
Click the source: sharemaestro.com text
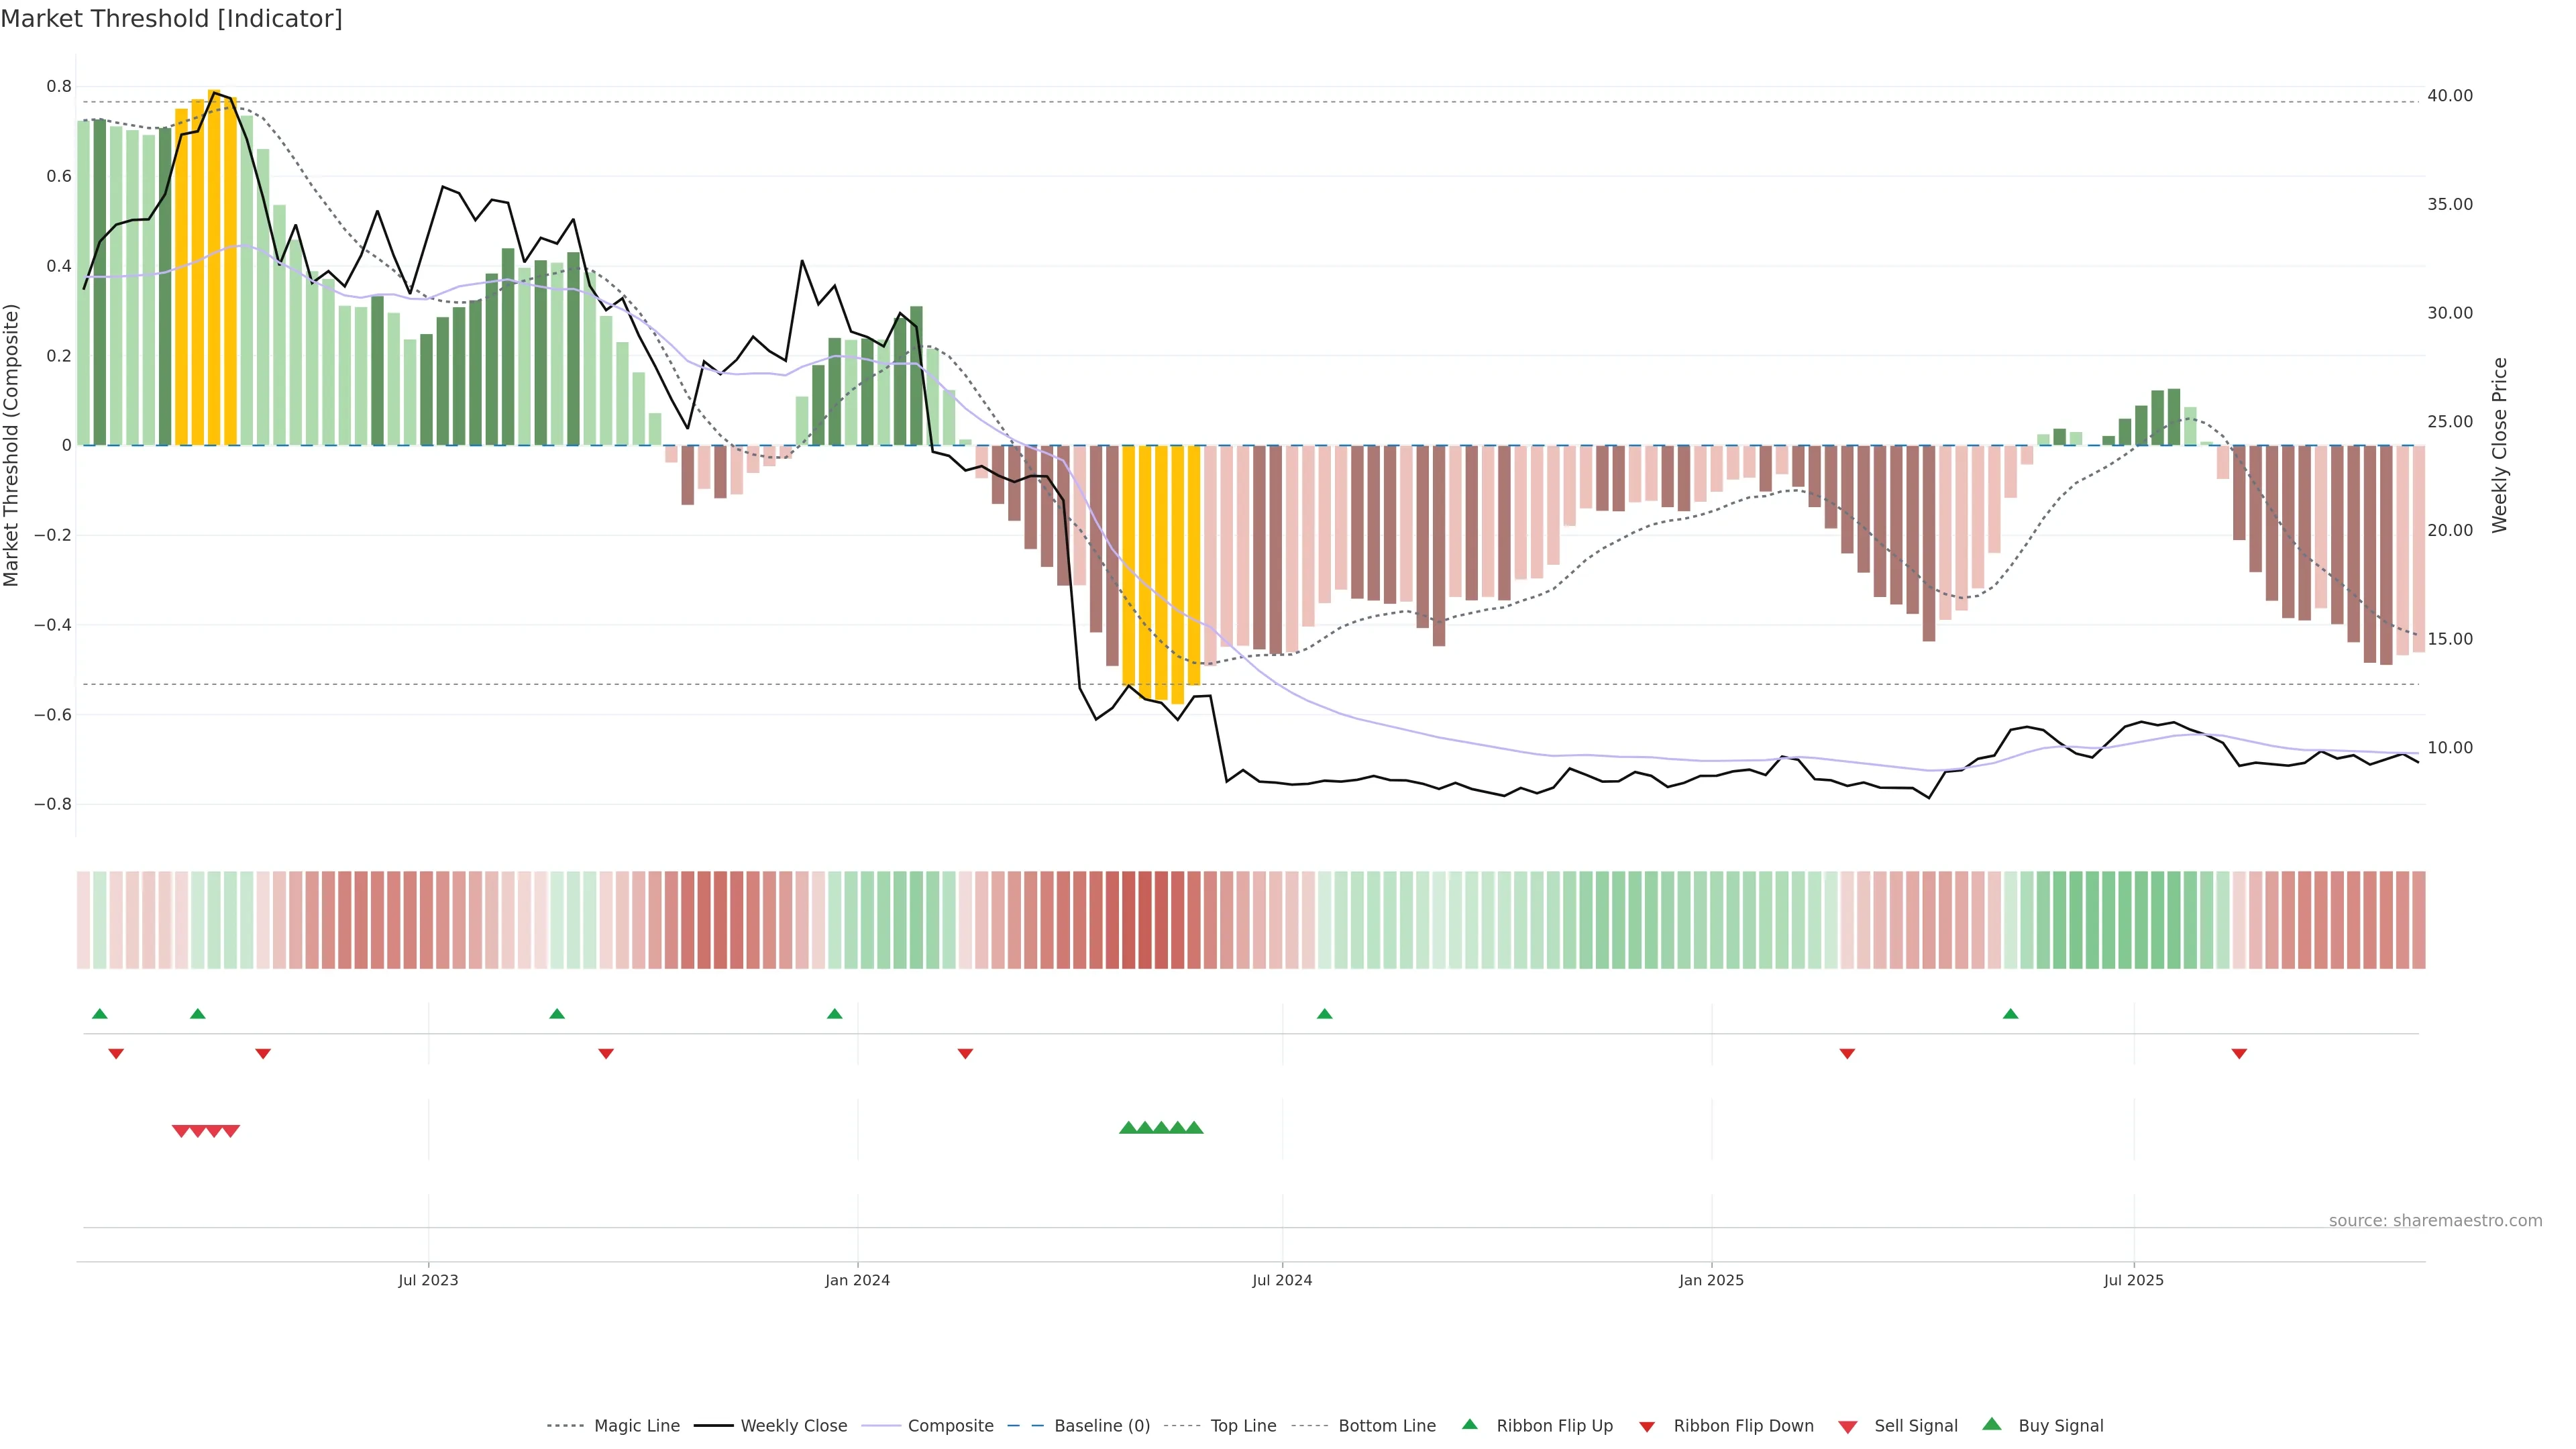coord(2435,1220)
